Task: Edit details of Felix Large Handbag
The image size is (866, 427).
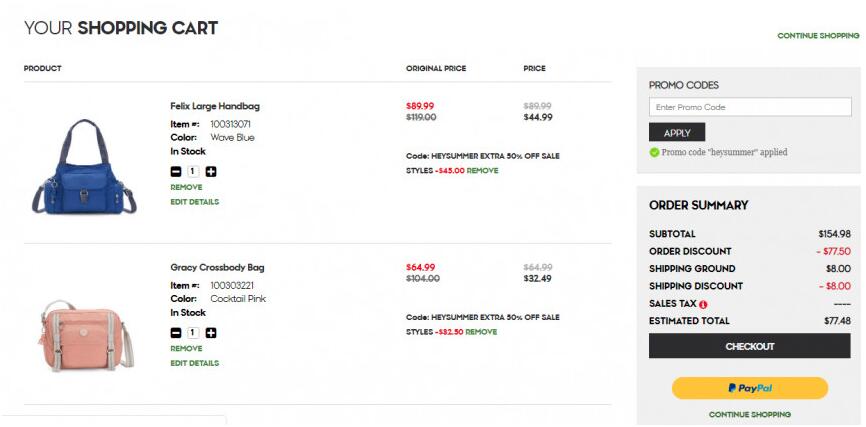Action: (194, 202)
